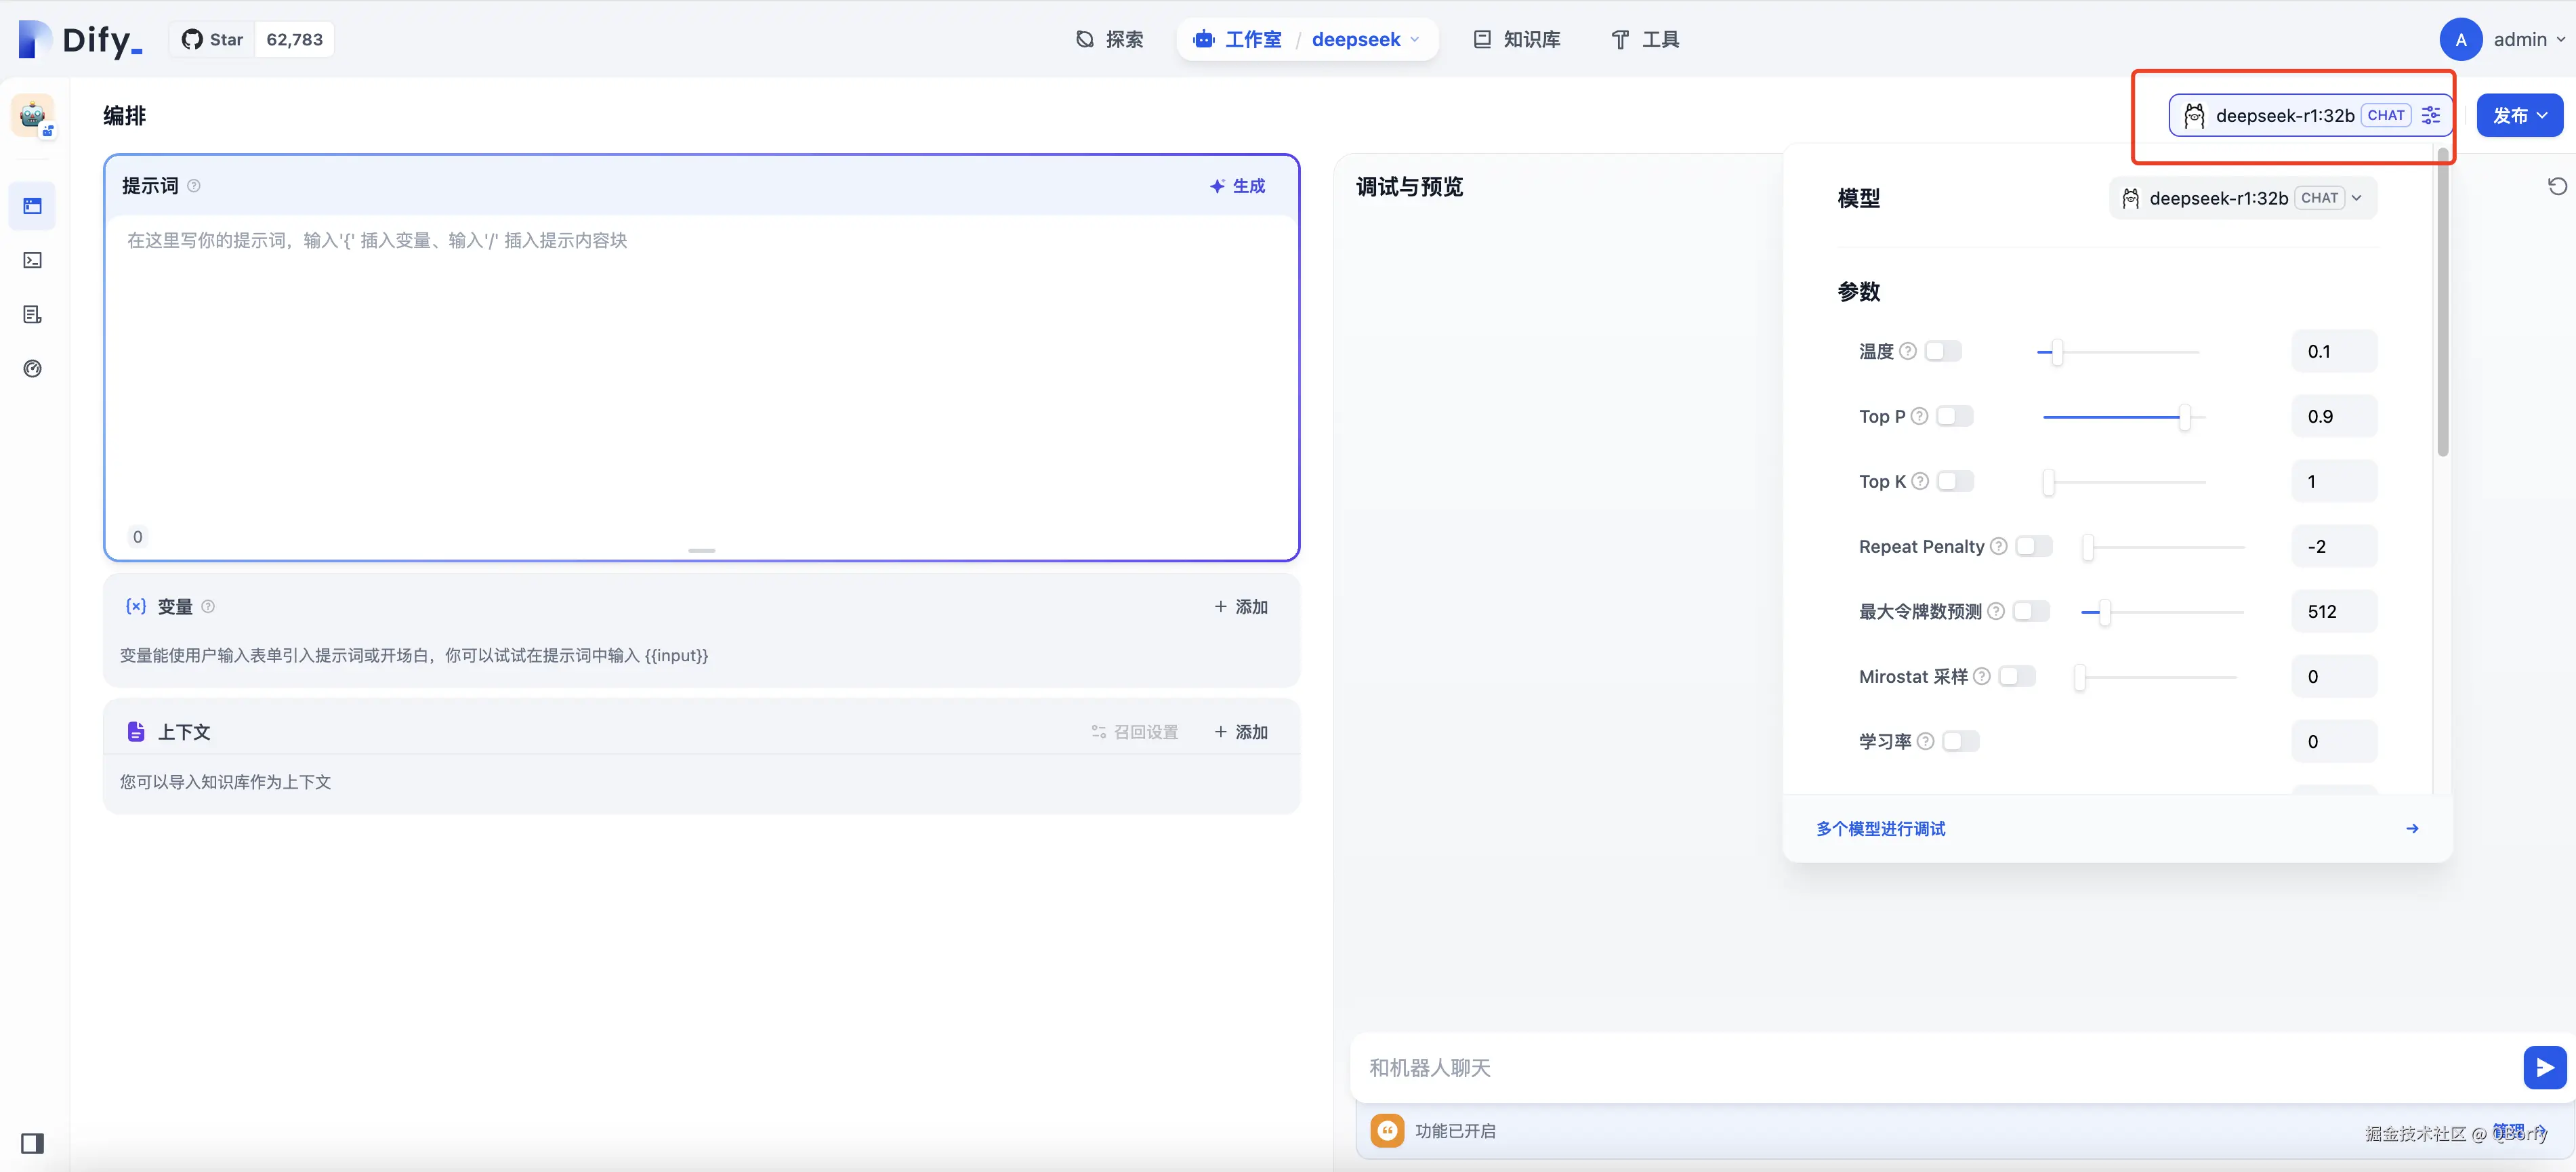Collapse the sidebar with bottom-left panel icon
This screenshot has height=1172, width=2576.
(x=32, y=1143)
